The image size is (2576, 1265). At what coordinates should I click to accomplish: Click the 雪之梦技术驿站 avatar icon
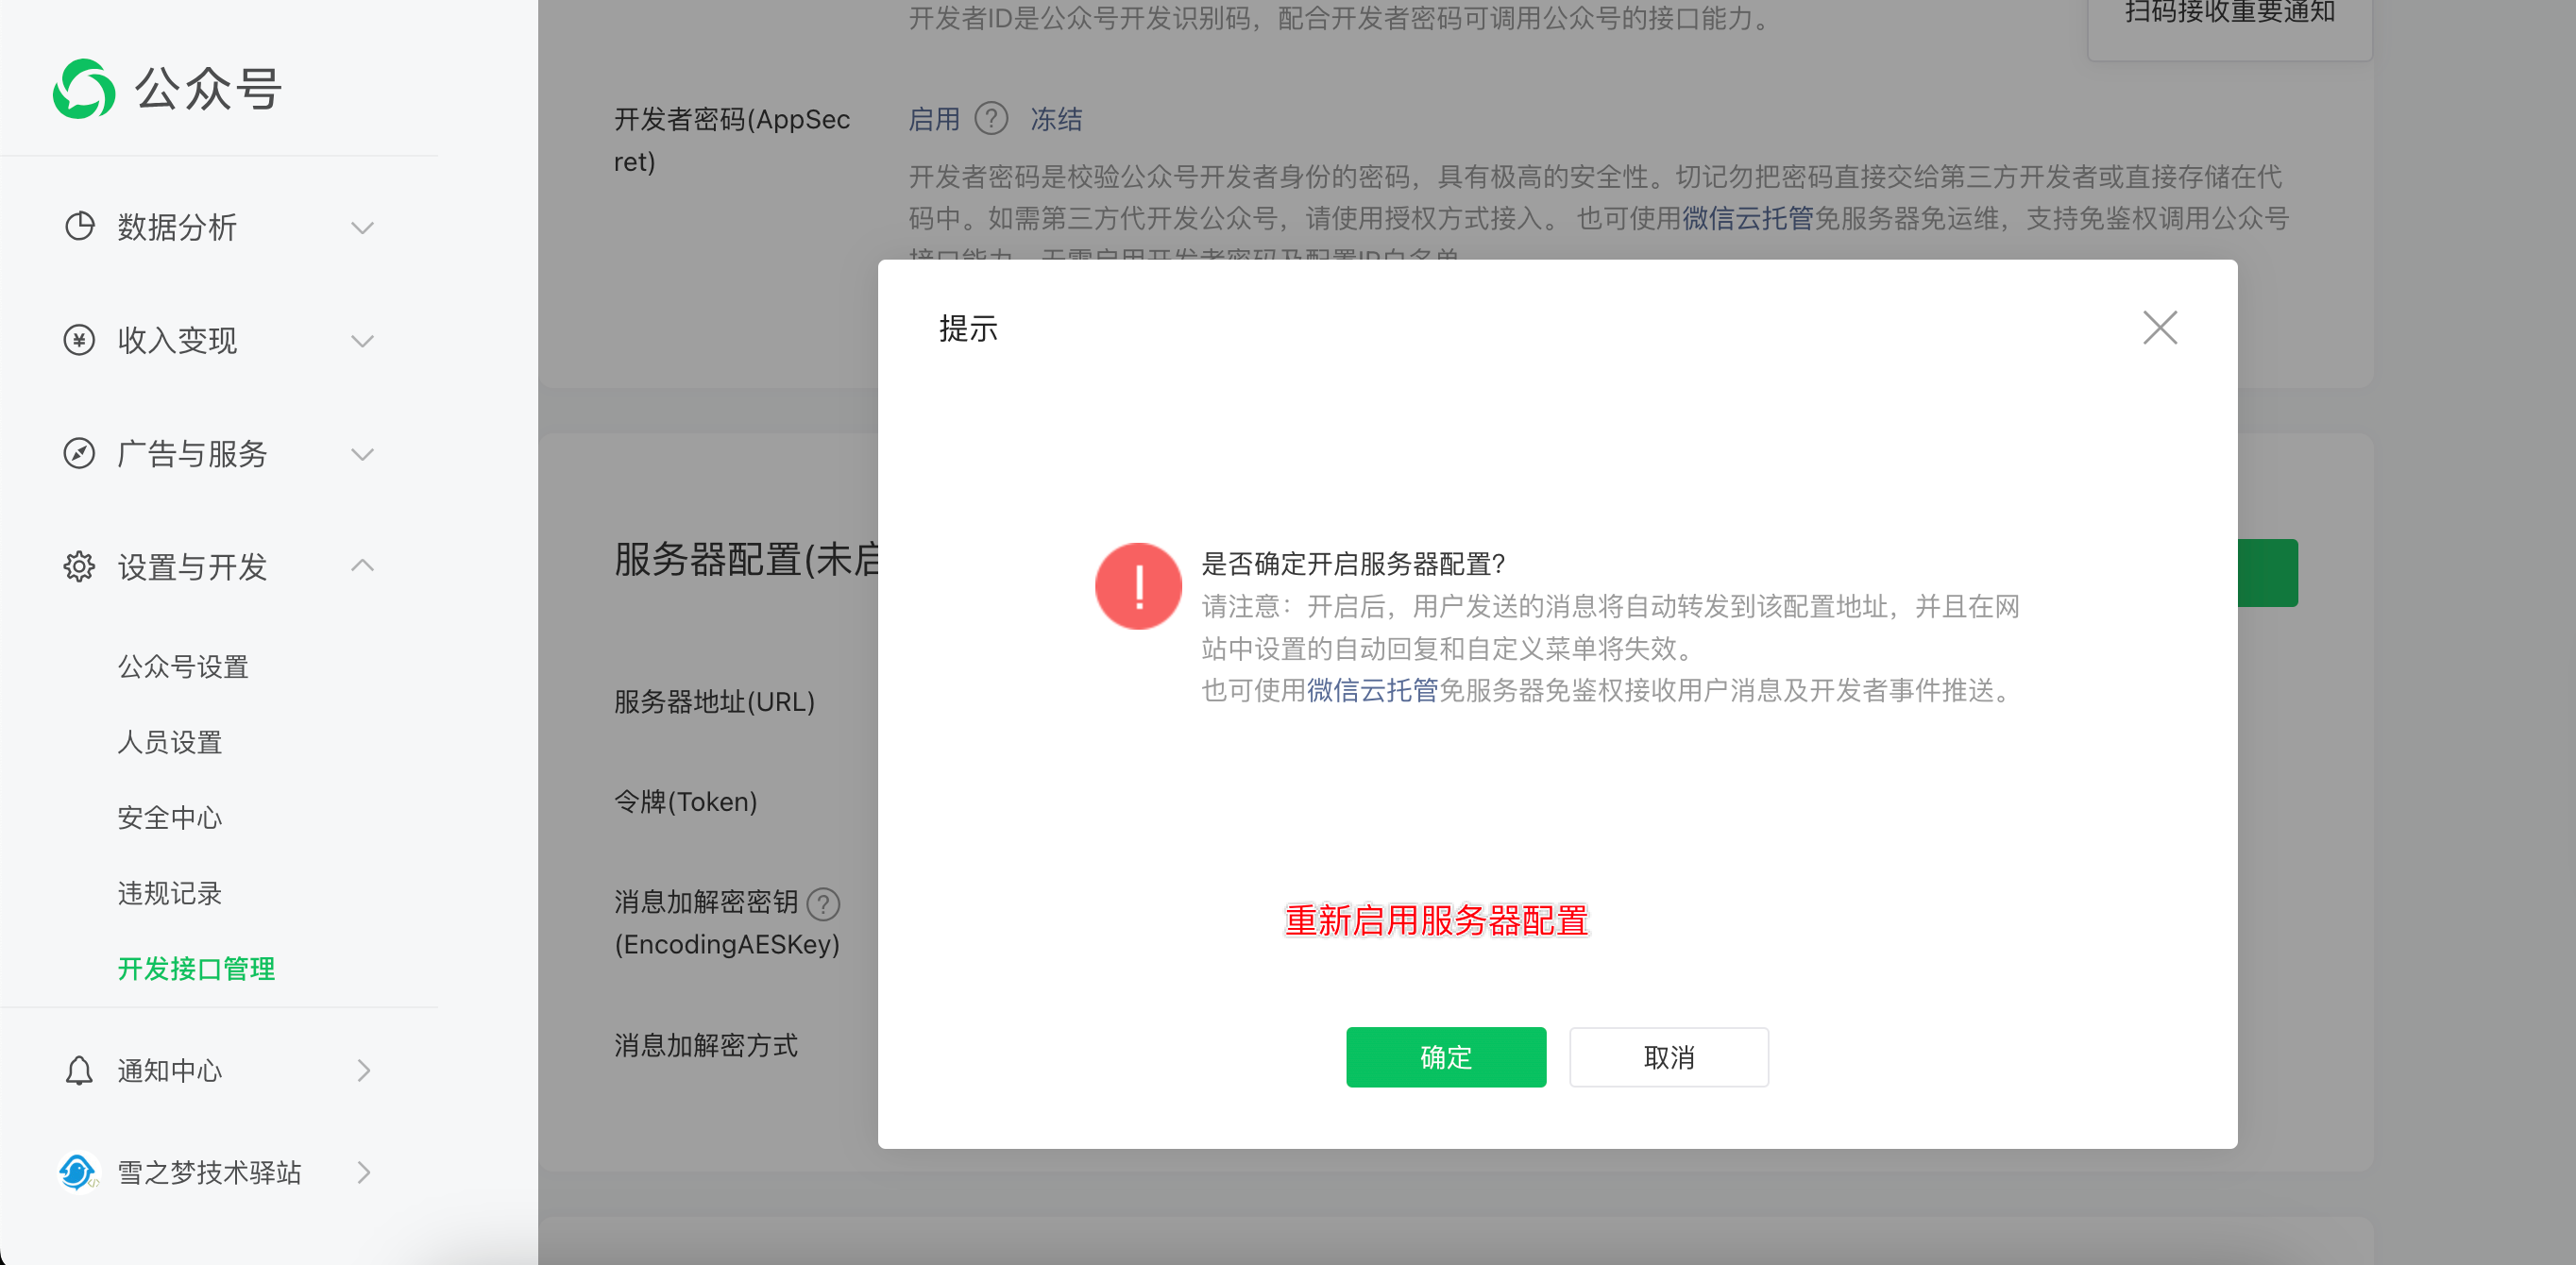click(77, 1172)
